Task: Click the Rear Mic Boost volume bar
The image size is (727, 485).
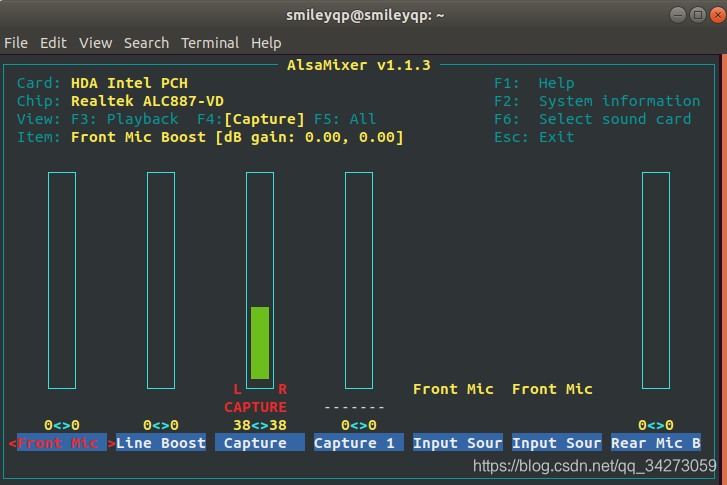Action: [656, 281]
